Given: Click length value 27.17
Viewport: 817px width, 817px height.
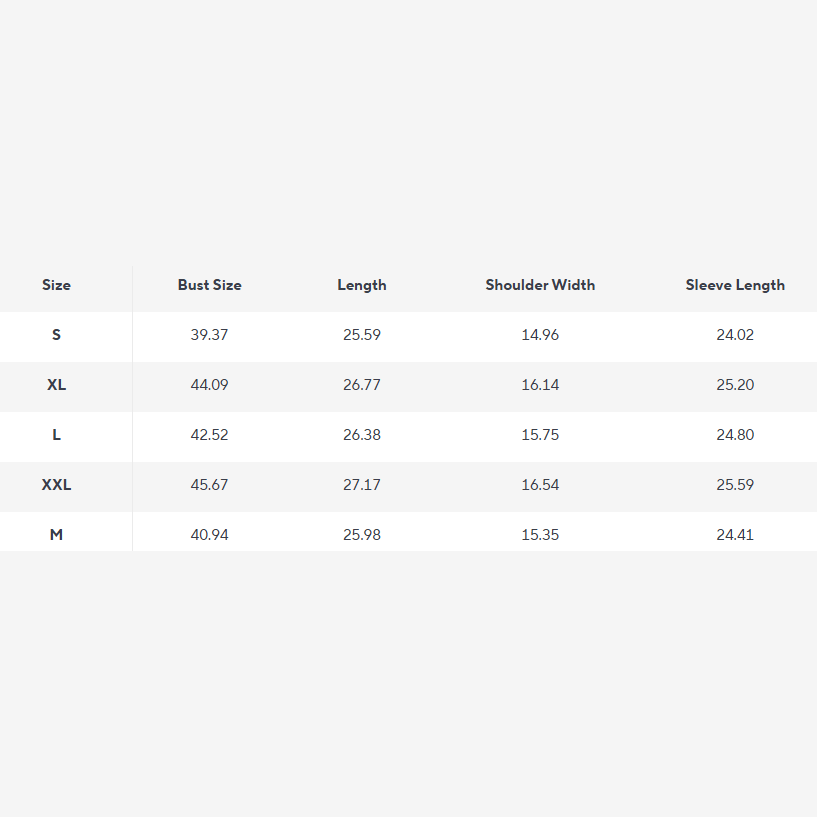Looking at the screenshot, I should click(x=361, y=485).
